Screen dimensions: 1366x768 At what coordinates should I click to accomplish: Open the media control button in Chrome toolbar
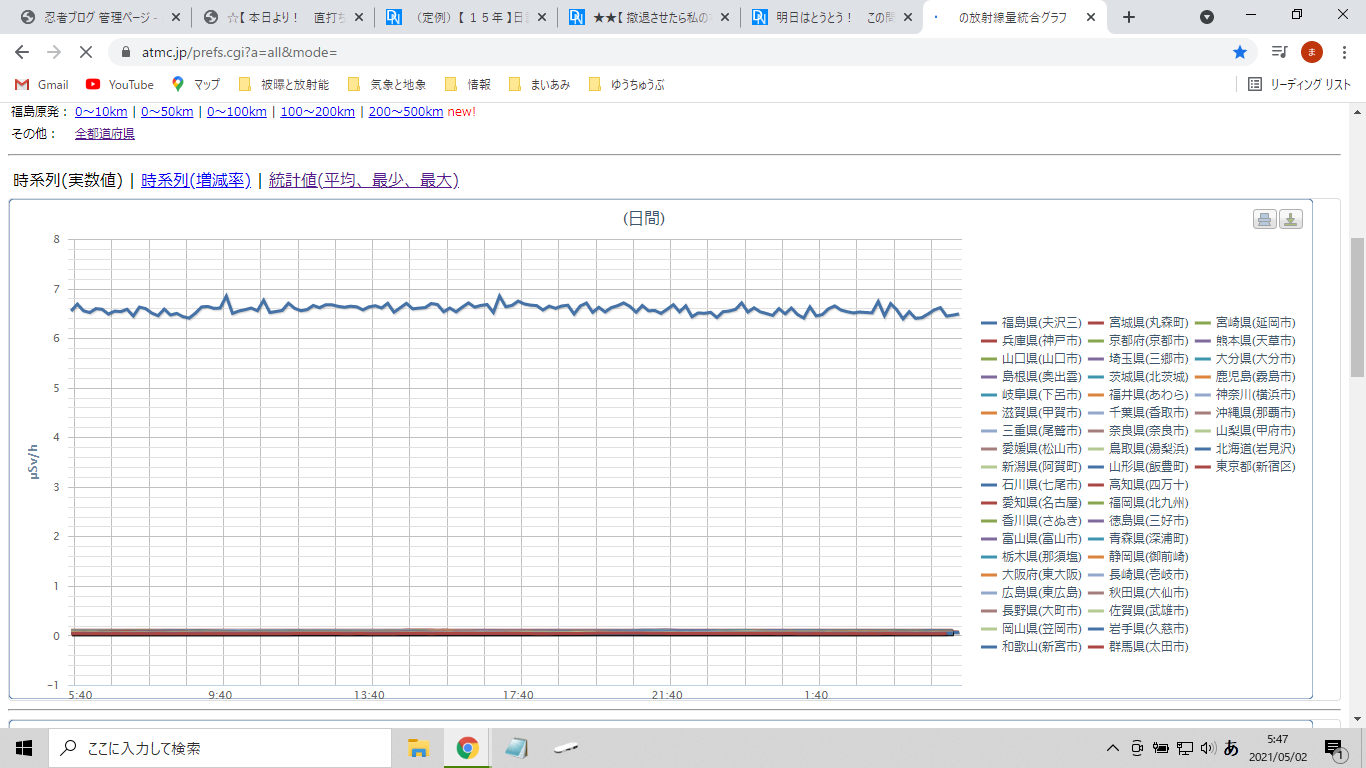pos(1280,52)
